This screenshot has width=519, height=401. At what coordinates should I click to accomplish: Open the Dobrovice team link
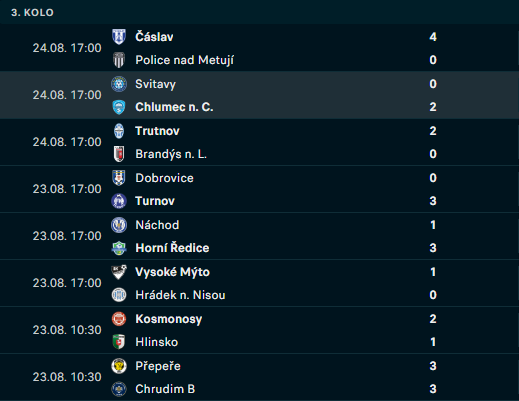coord(164,178)
